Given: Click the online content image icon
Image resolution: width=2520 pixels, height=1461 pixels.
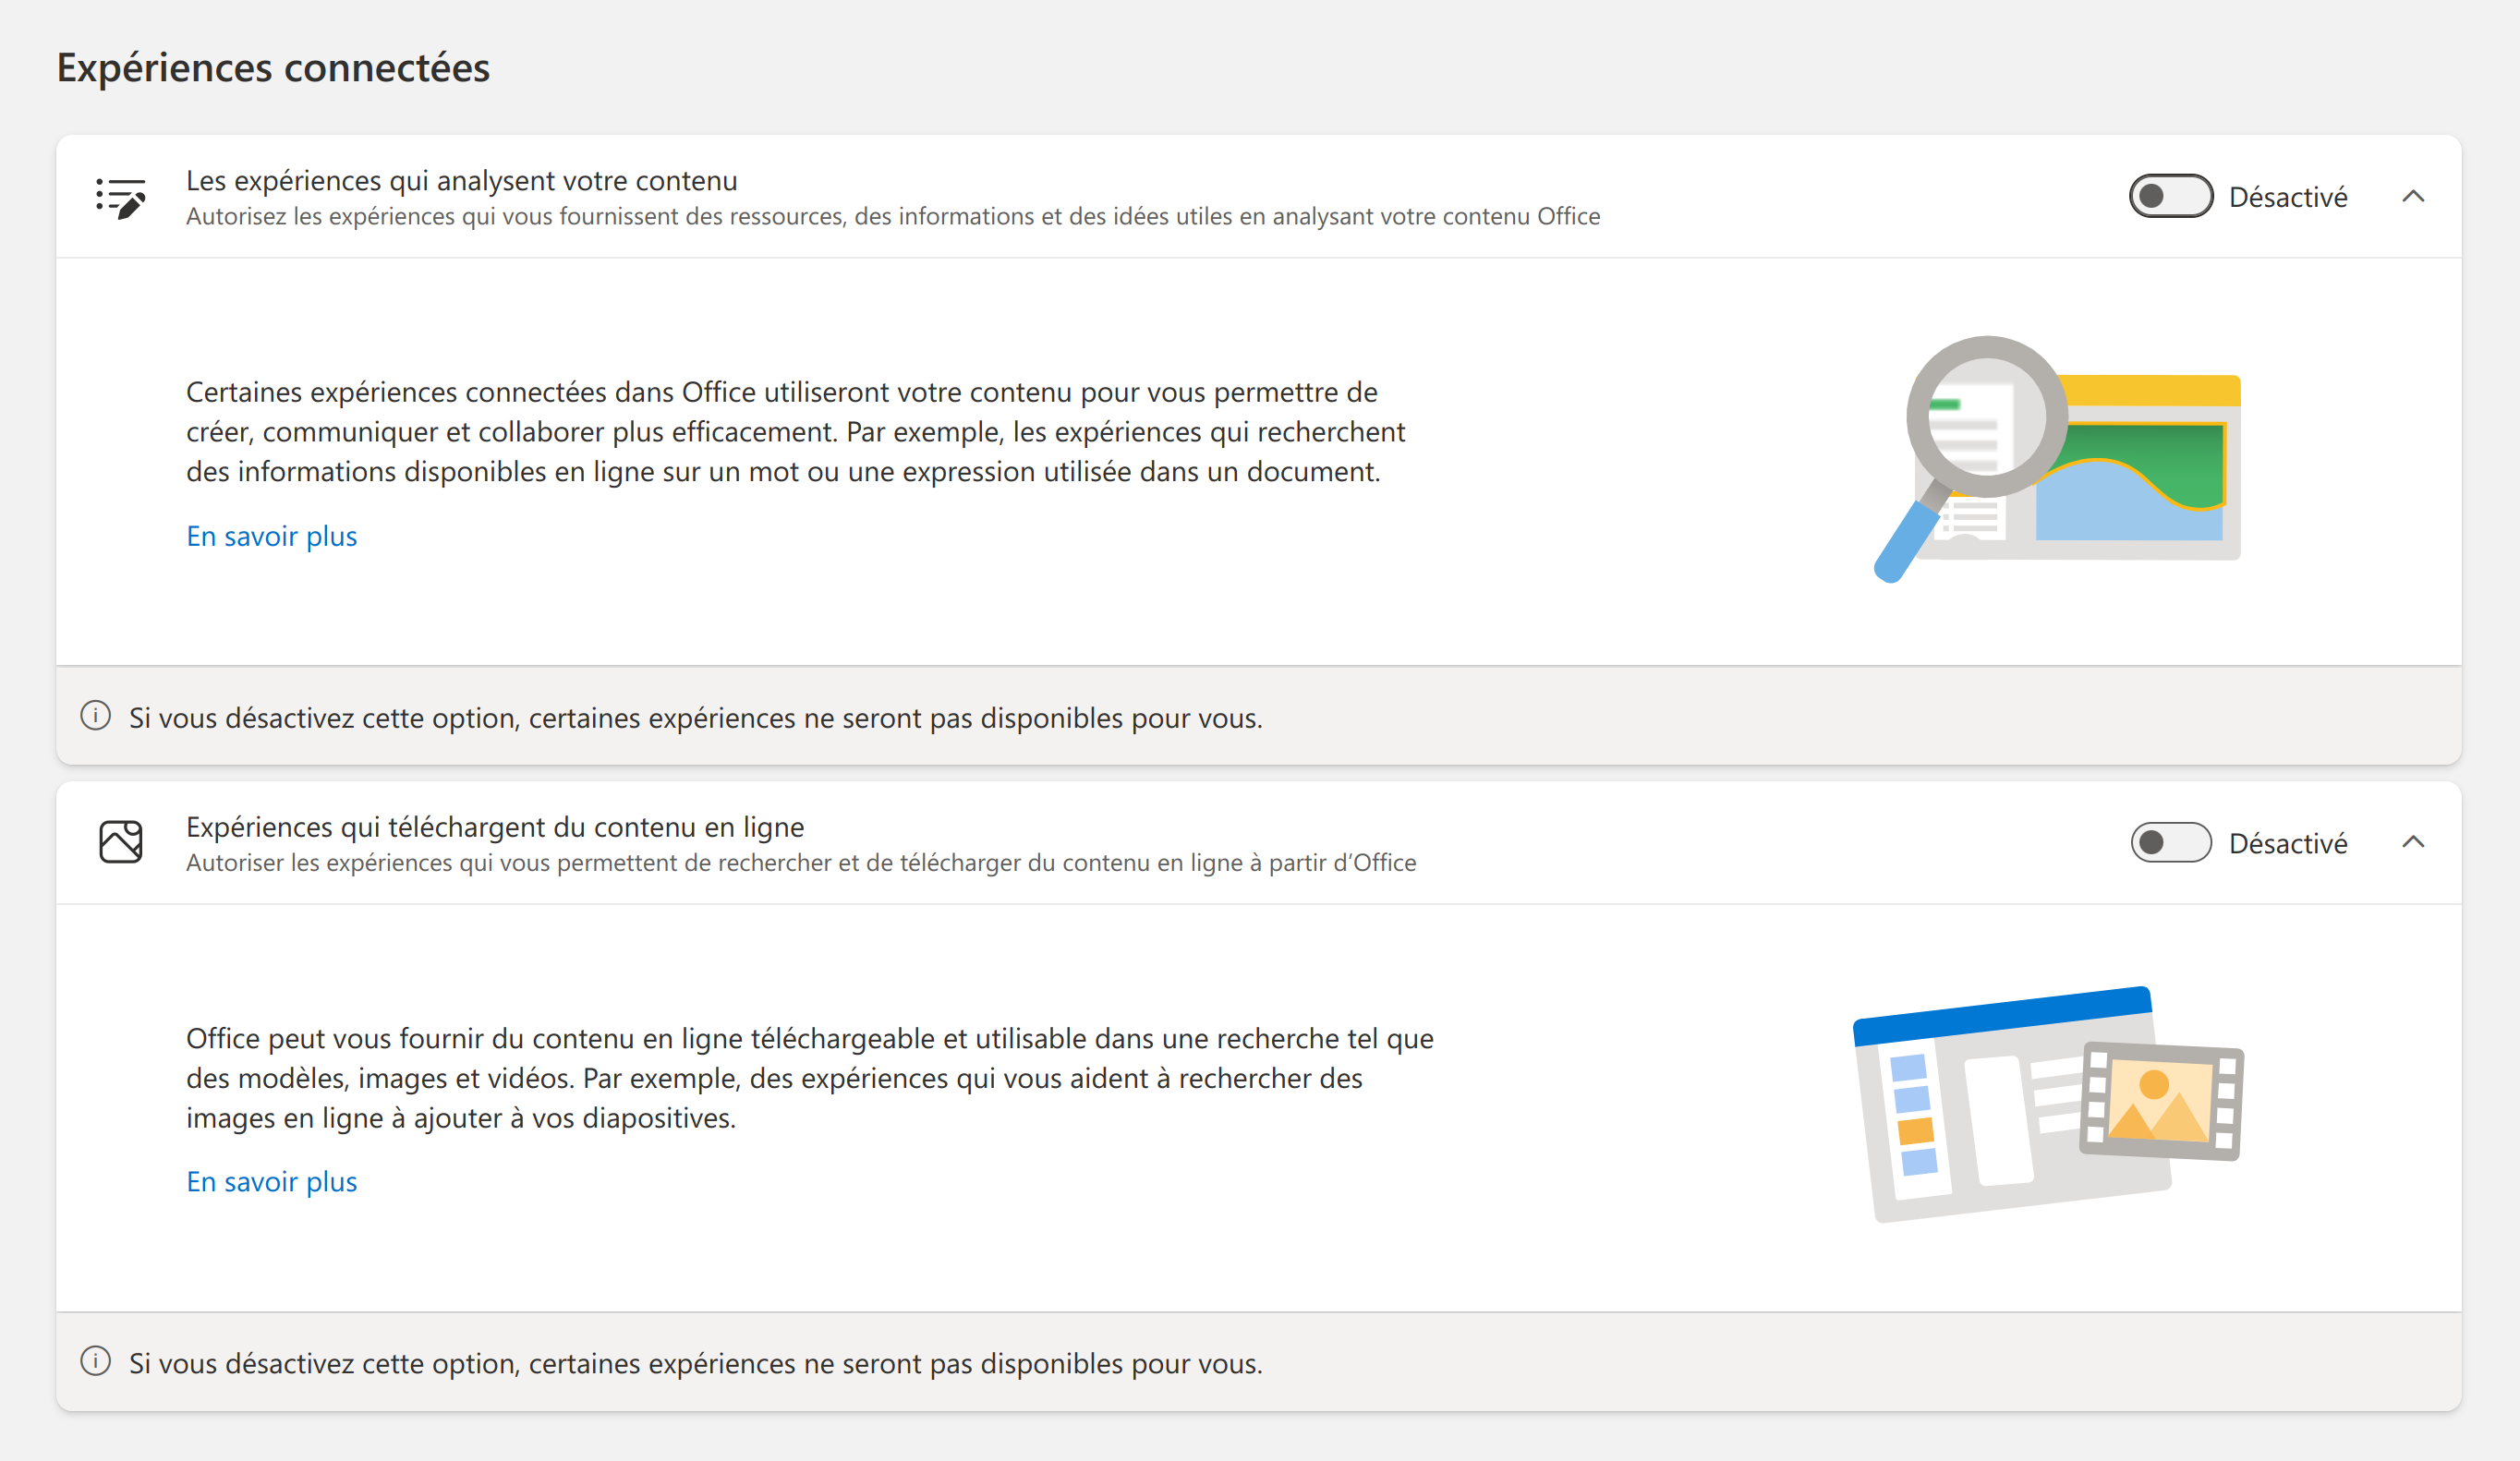Looking at the screenshot, I should [x=121, y=842].
